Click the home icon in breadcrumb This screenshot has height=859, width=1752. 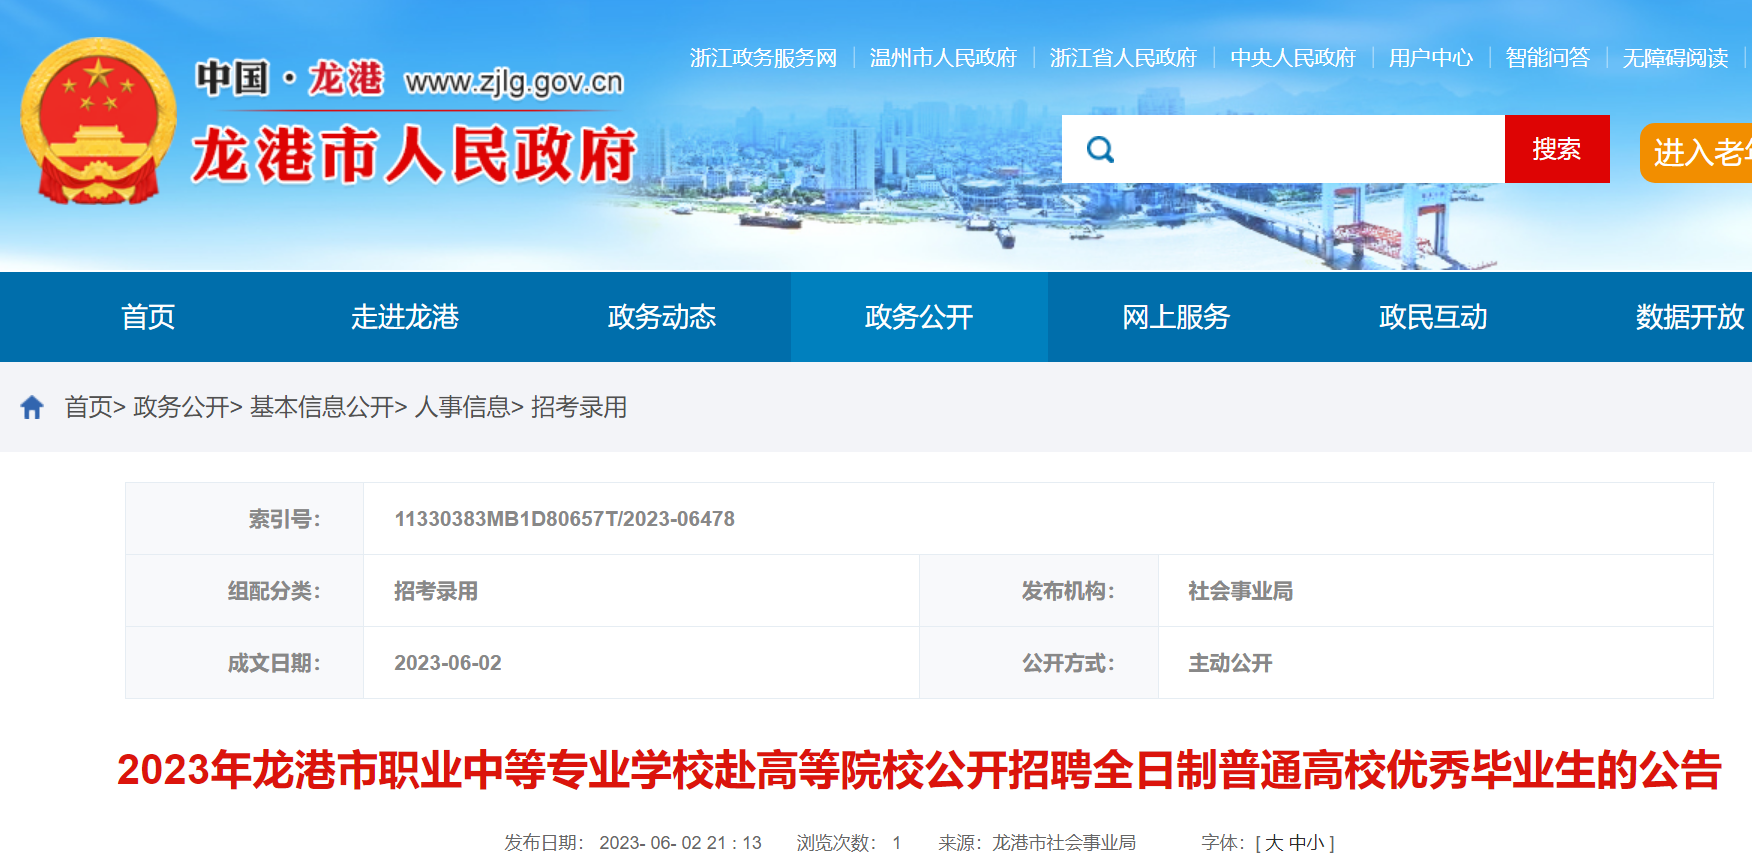click(32, 407)
